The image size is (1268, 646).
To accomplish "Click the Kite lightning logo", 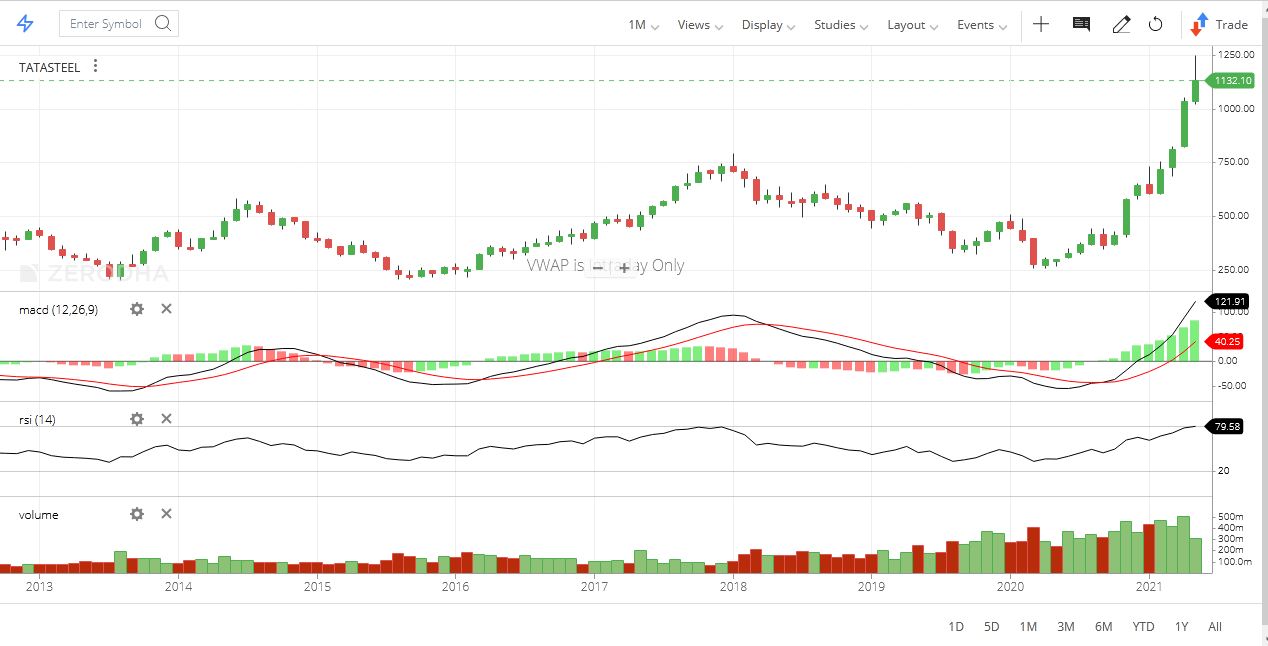I will click(x=25, y=23).
